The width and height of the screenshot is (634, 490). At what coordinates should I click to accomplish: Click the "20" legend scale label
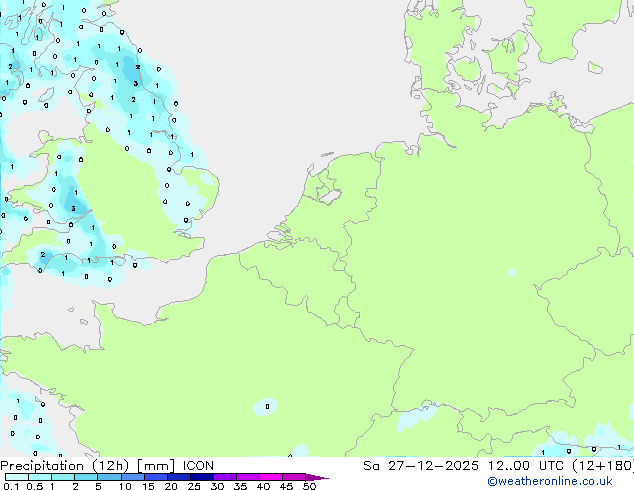pyautogui.click(x=171, y=486)
